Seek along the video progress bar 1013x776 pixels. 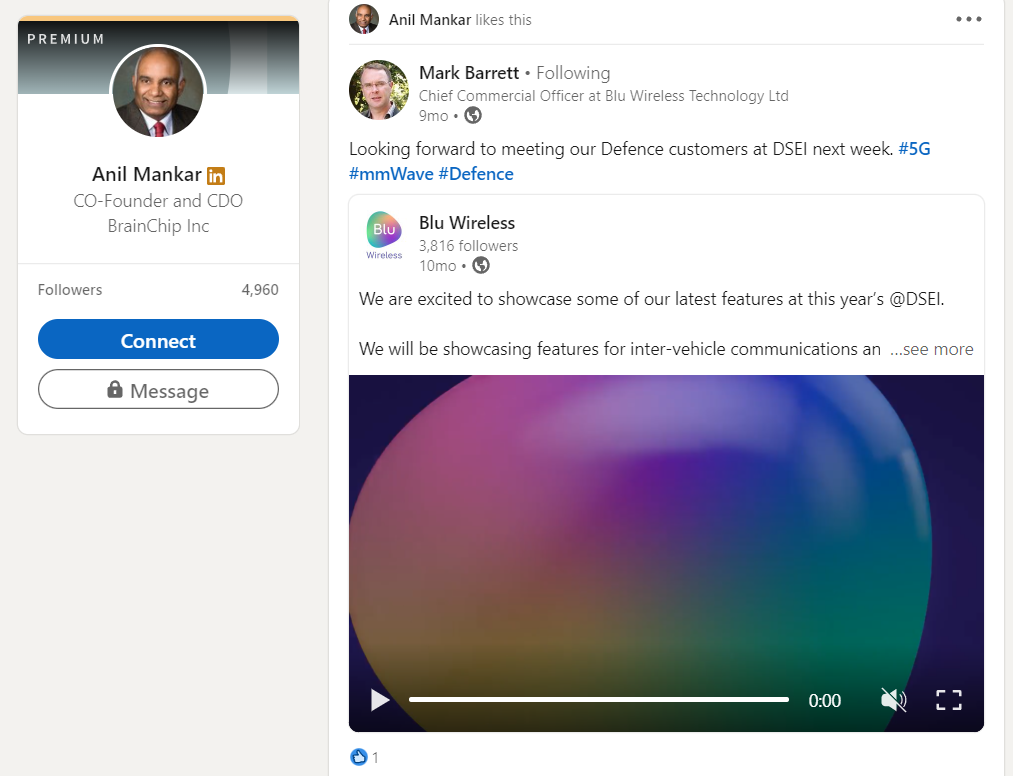point(598,700)
